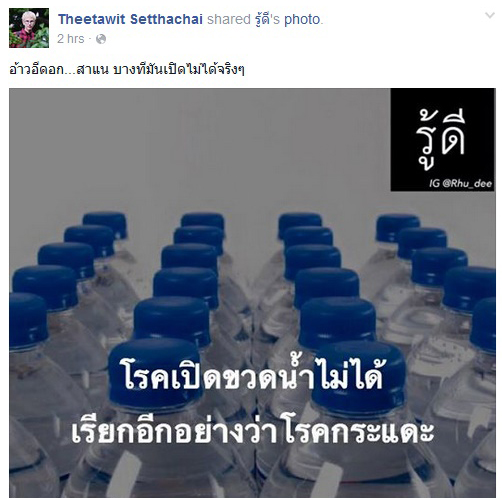Click the globe public privacy icon

point(101,39)
